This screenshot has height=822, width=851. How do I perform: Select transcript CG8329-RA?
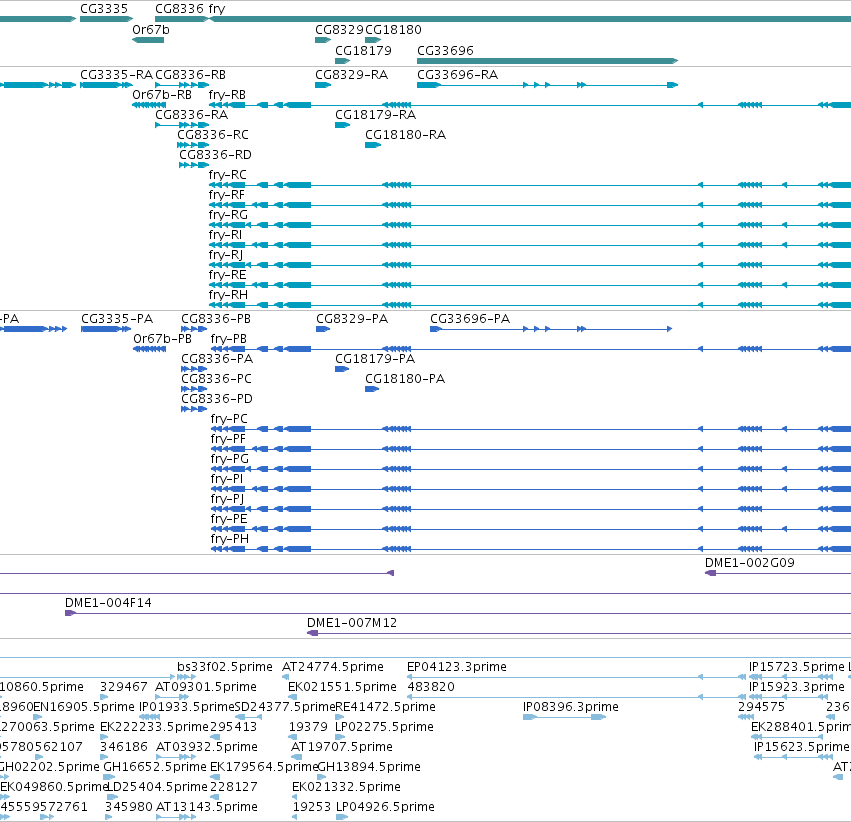tap(352, 74)
